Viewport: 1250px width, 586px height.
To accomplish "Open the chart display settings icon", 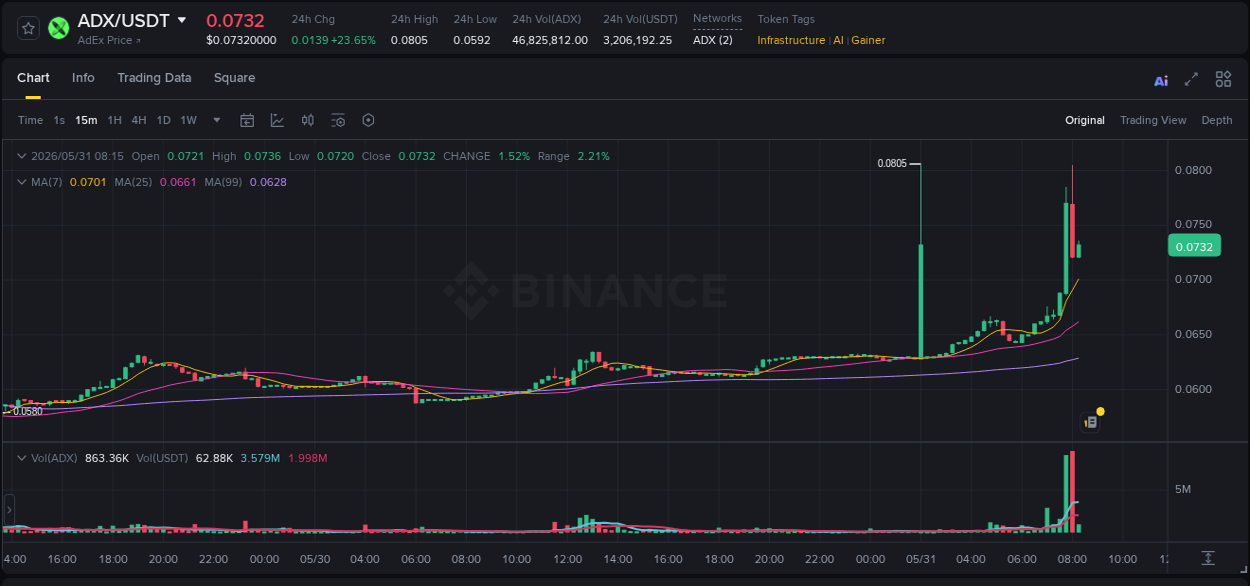I will (338, 120).
